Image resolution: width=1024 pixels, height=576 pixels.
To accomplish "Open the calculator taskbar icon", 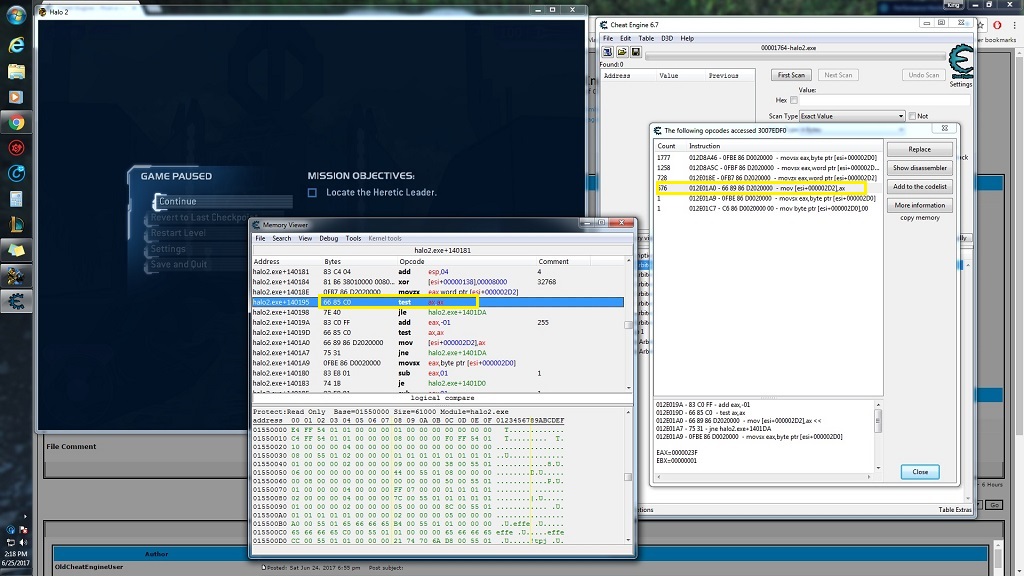I will coord(16,199).
